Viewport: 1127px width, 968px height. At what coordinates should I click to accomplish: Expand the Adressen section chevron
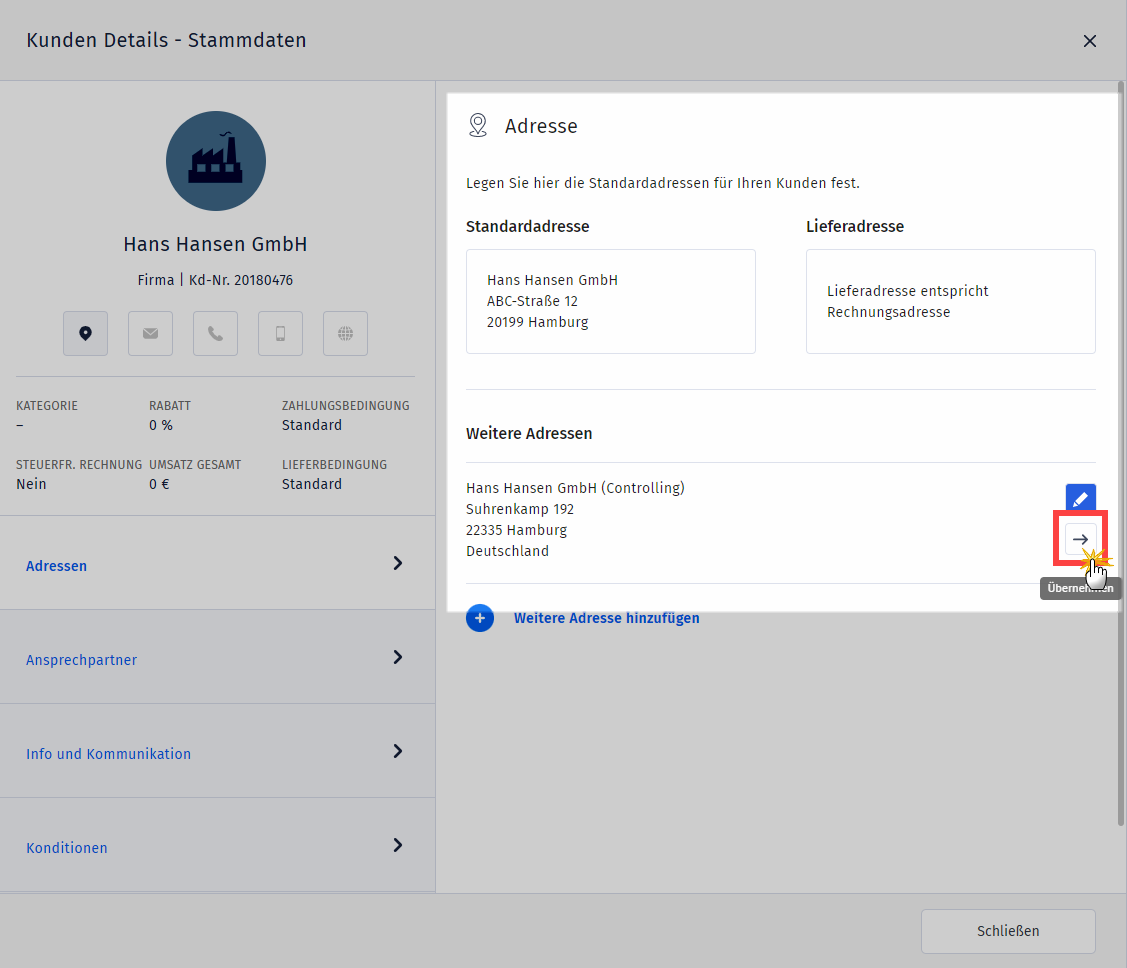[398, 564]
